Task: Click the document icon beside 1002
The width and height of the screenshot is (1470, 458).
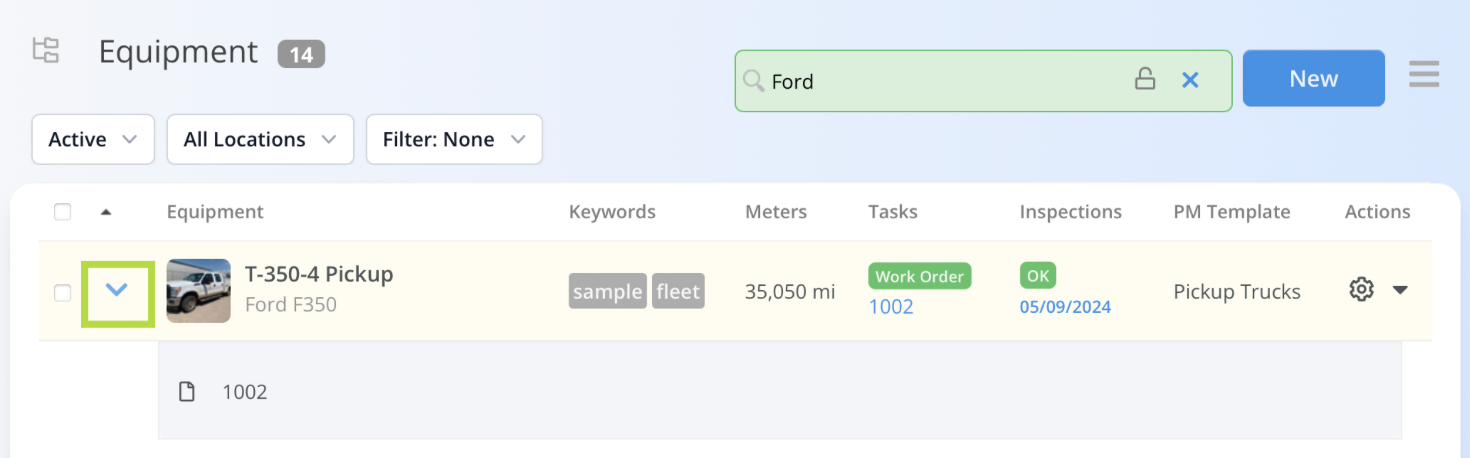Action: point(187,391)
